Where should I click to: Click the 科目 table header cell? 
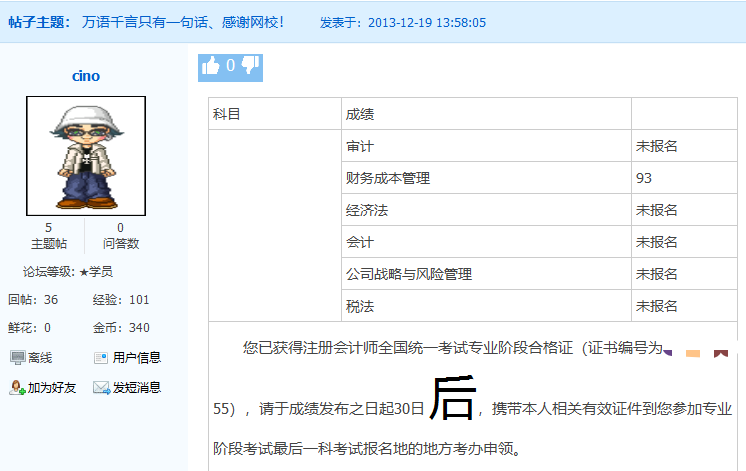[275, 114]
